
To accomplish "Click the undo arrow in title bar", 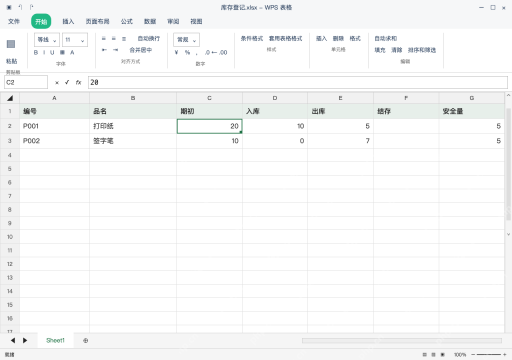I will [20, 7].
